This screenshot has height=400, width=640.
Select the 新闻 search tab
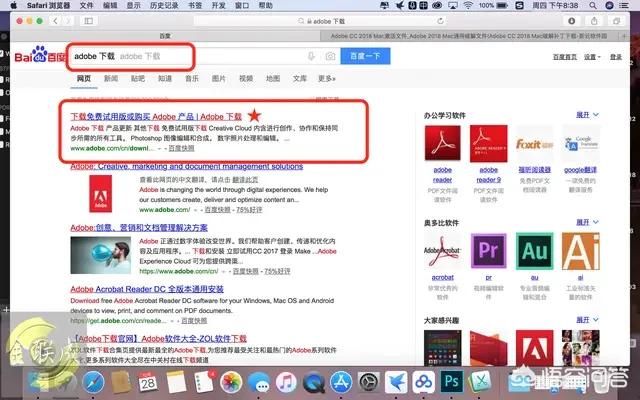coord(111,78)
